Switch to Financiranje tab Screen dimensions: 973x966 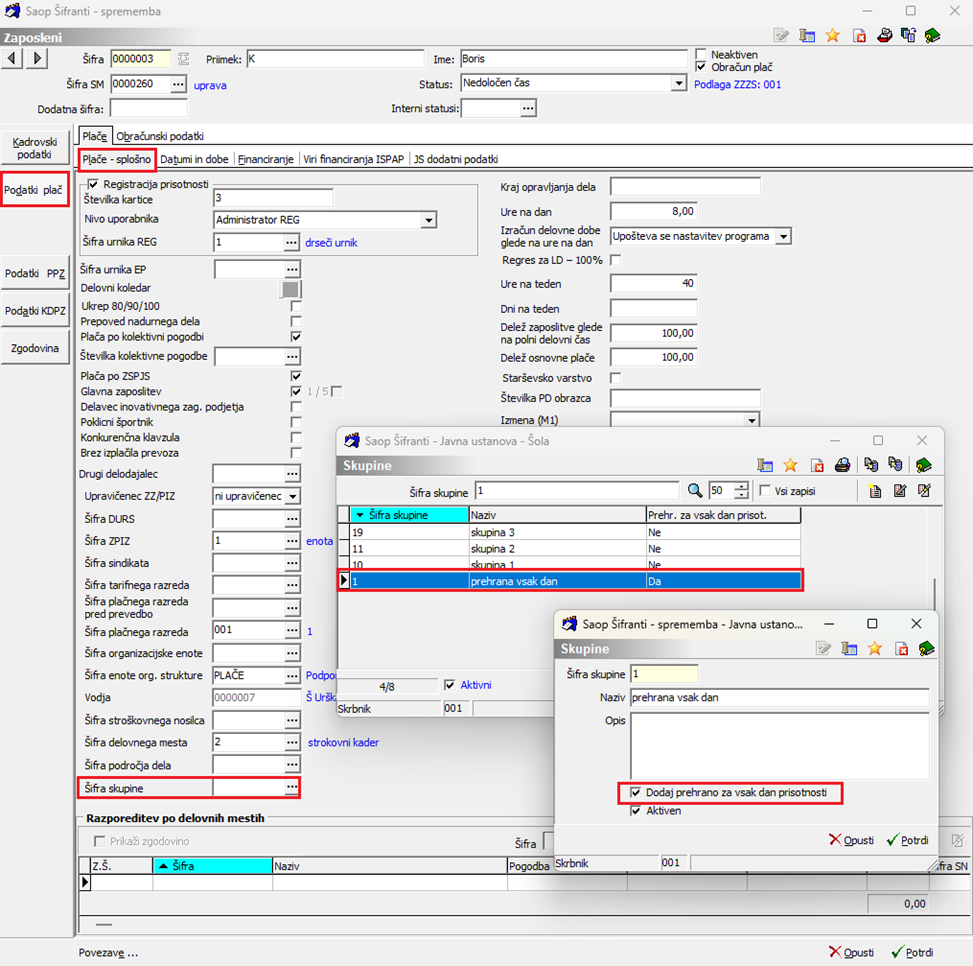[x=266, y=159]
